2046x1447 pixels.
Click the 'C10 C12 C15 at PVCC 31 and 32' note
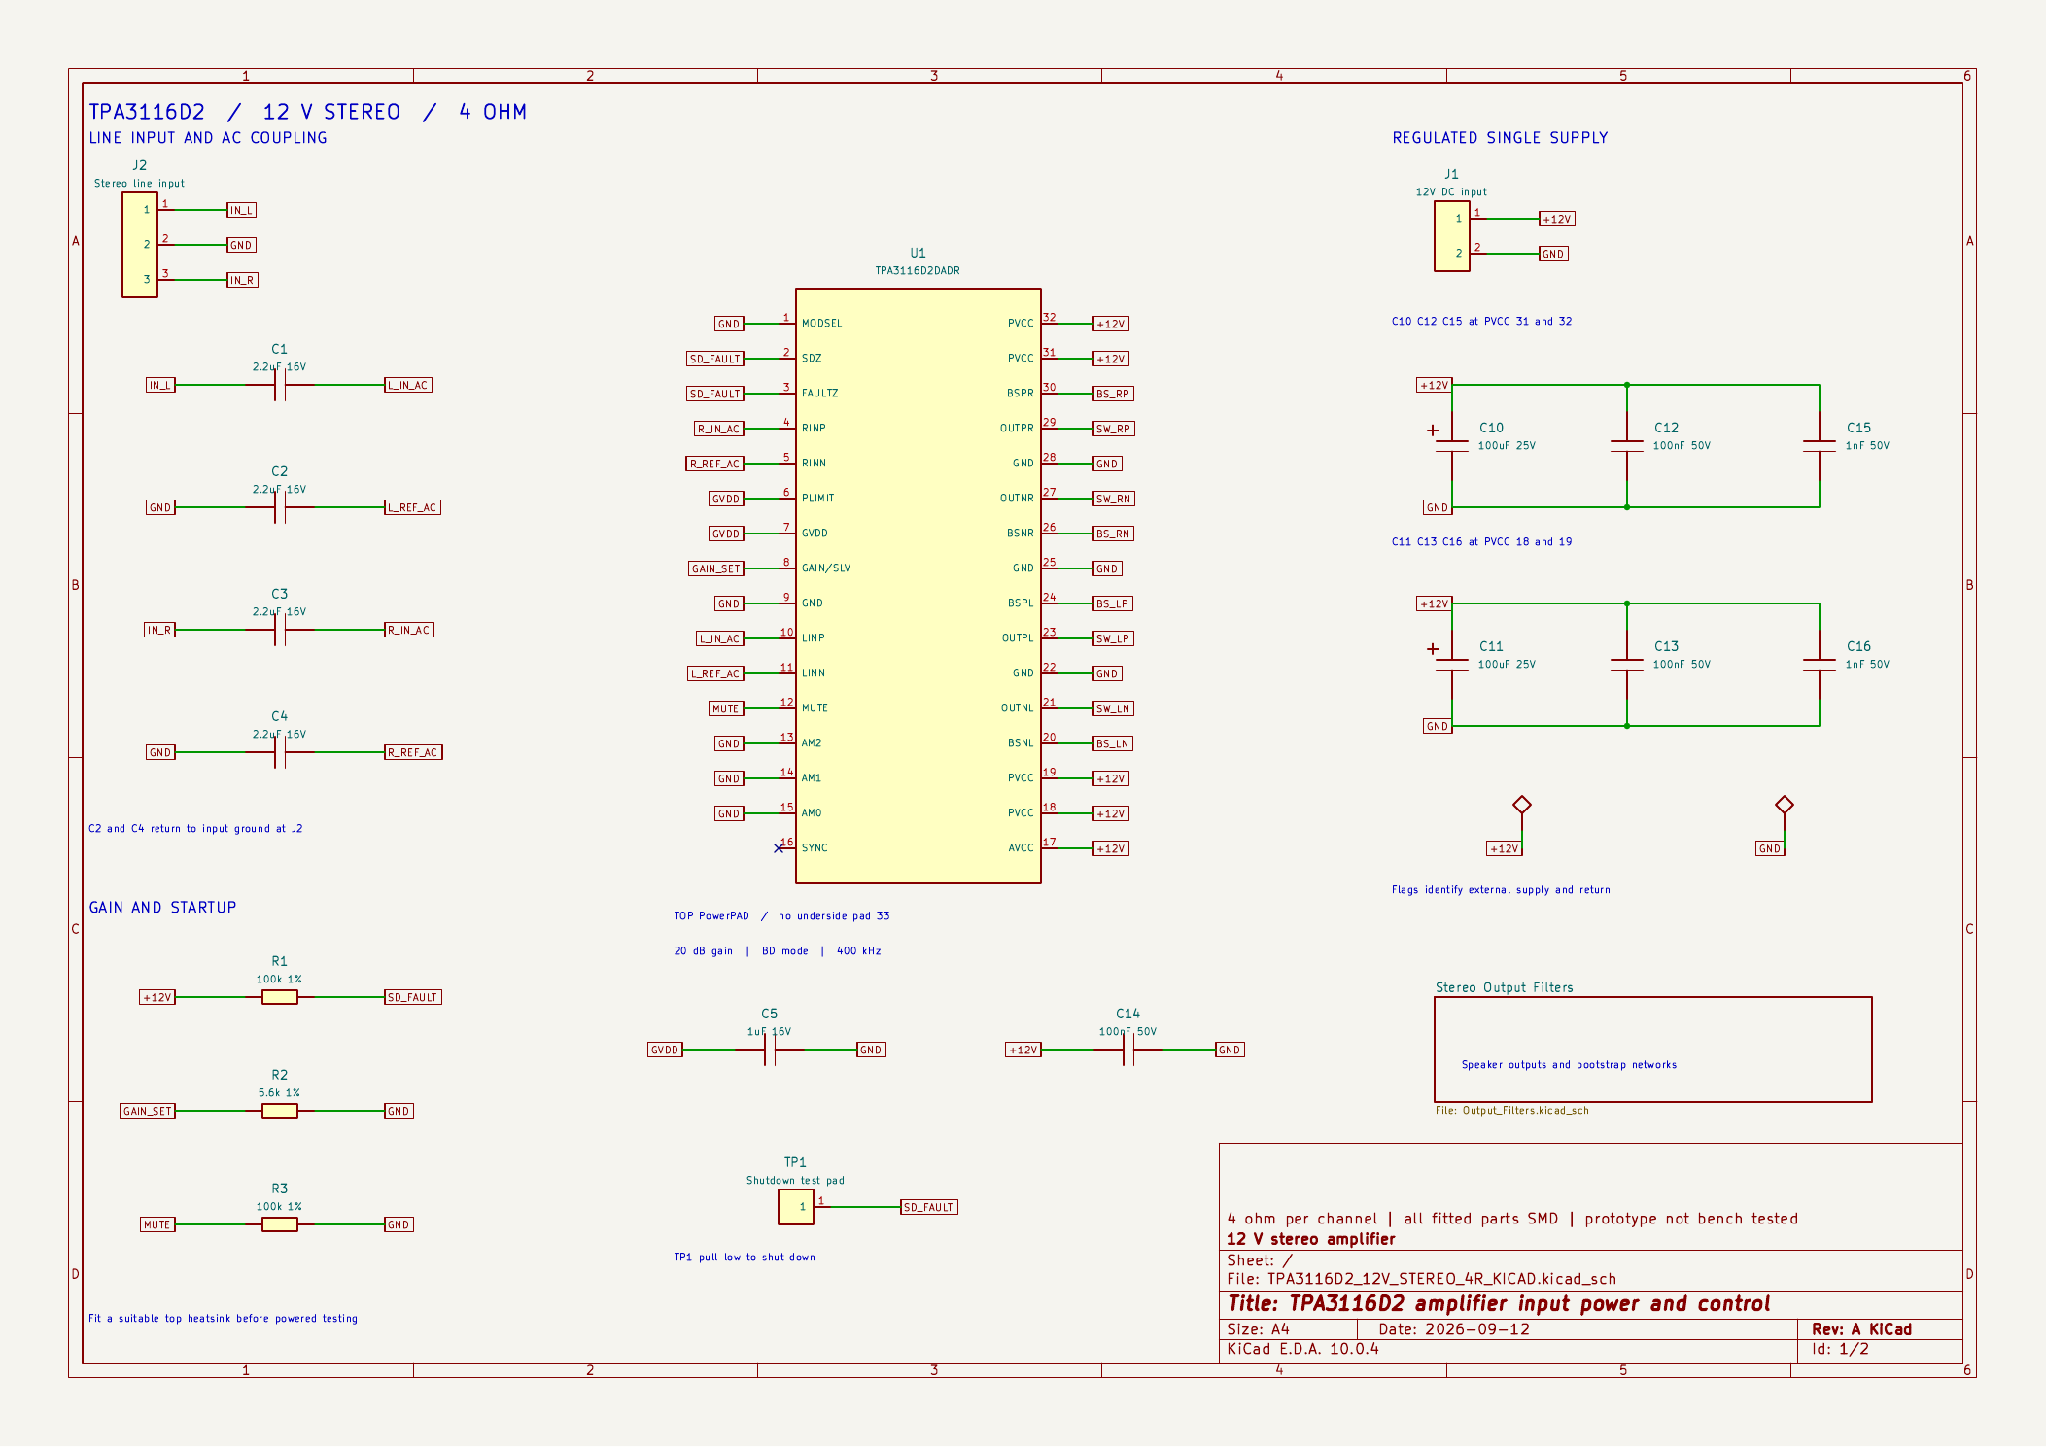point(1482,322)
